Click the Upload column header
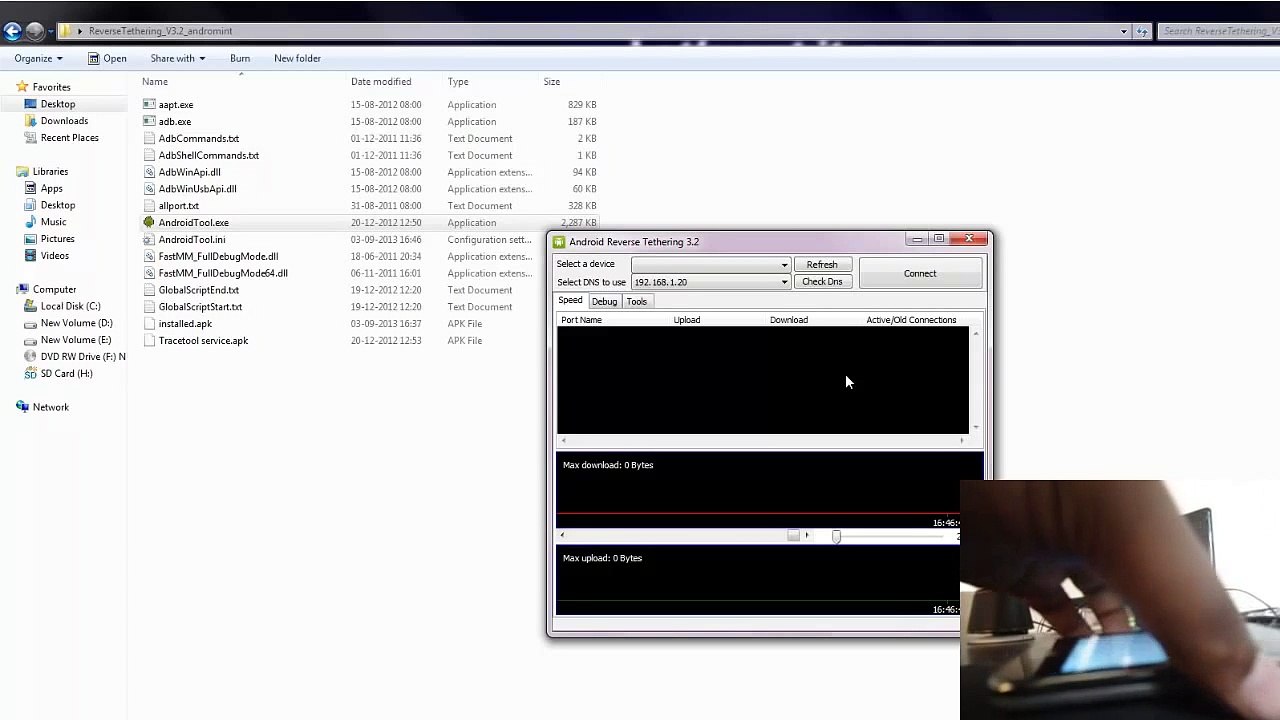 [687, 320]
